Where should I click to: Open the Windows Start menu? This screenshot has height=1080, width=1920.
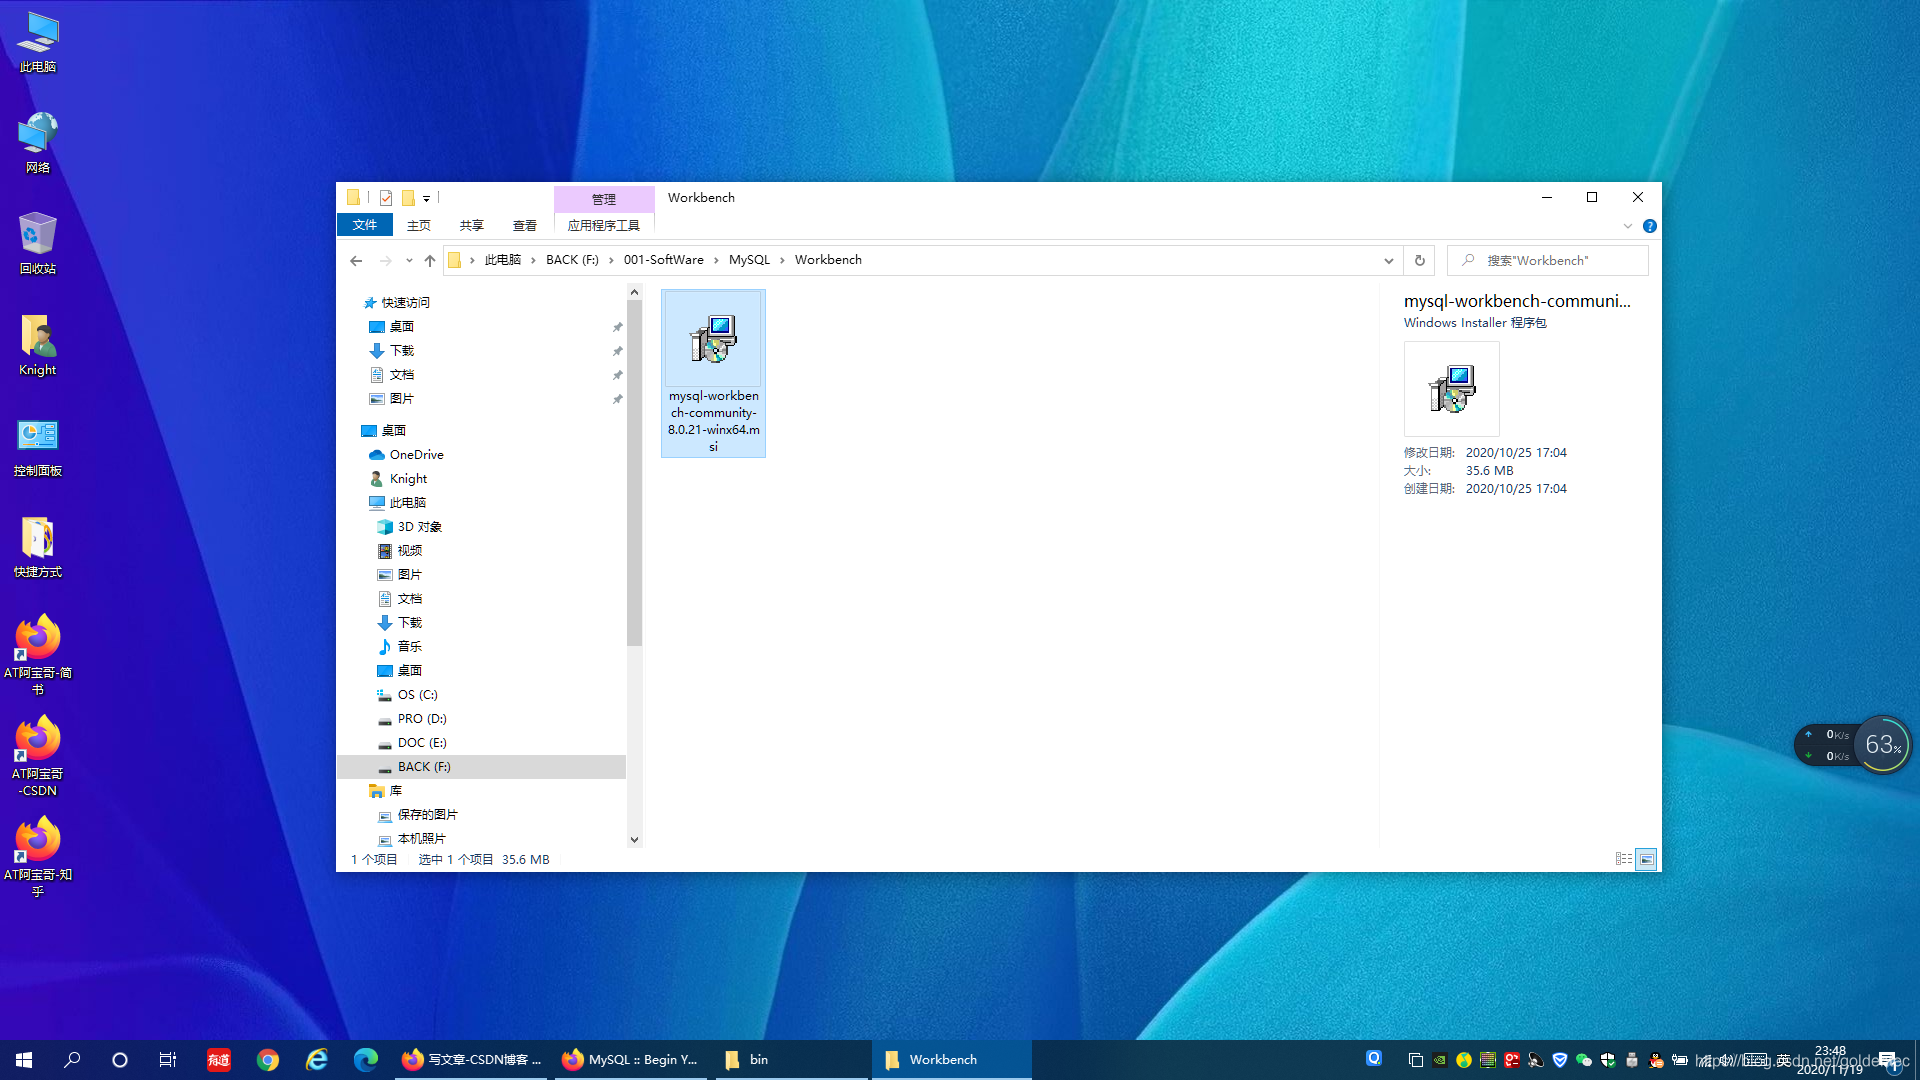click(24, 1060)
